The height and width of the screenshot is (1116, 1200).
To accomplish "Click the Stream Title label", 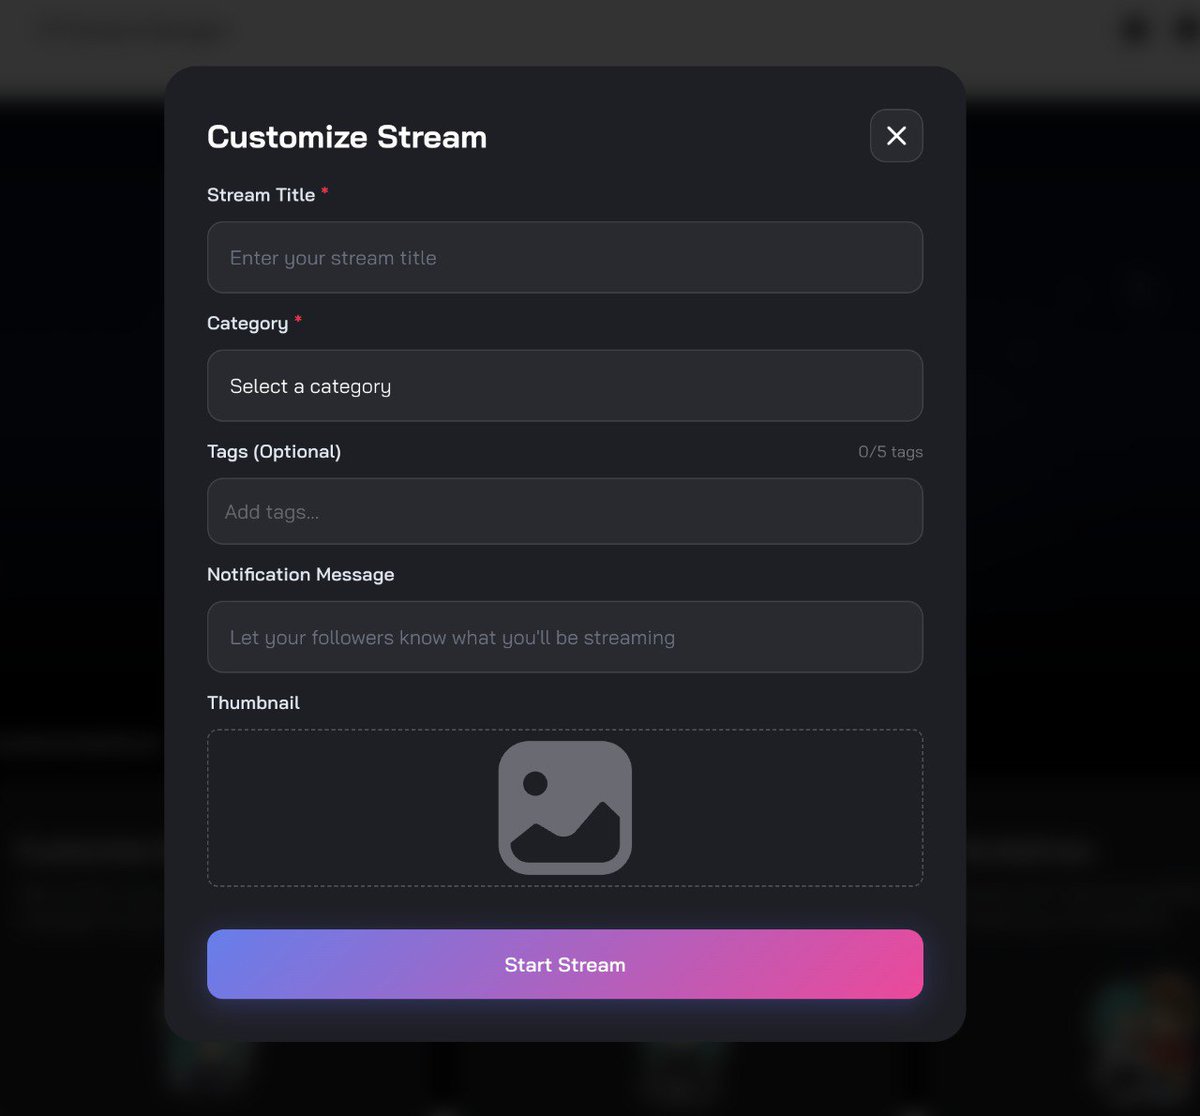I will tap(261, 195).
